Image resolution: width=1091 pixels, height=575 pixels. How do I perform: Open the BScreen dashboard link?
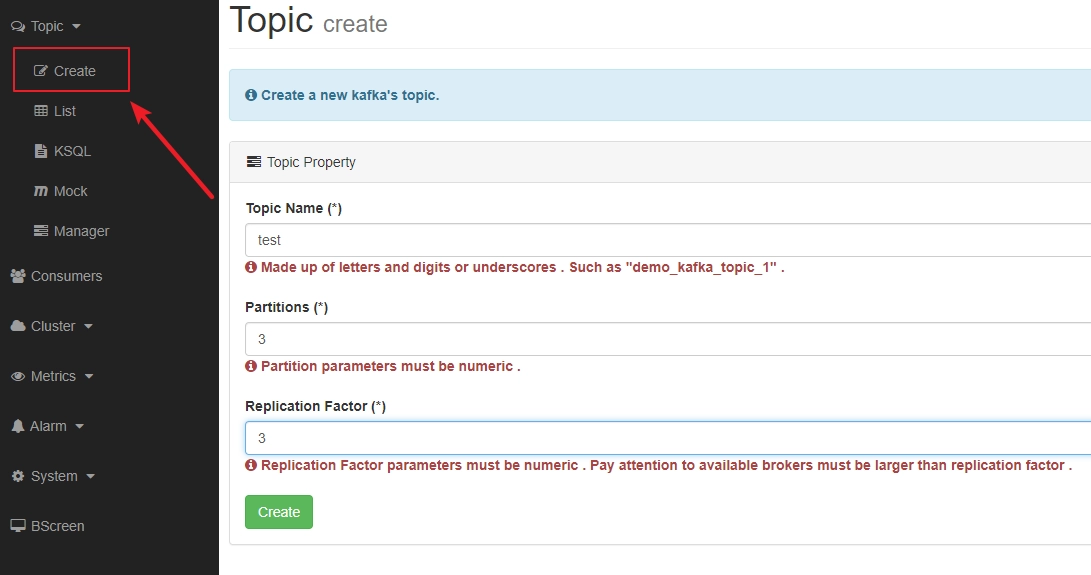pos(47,526)
